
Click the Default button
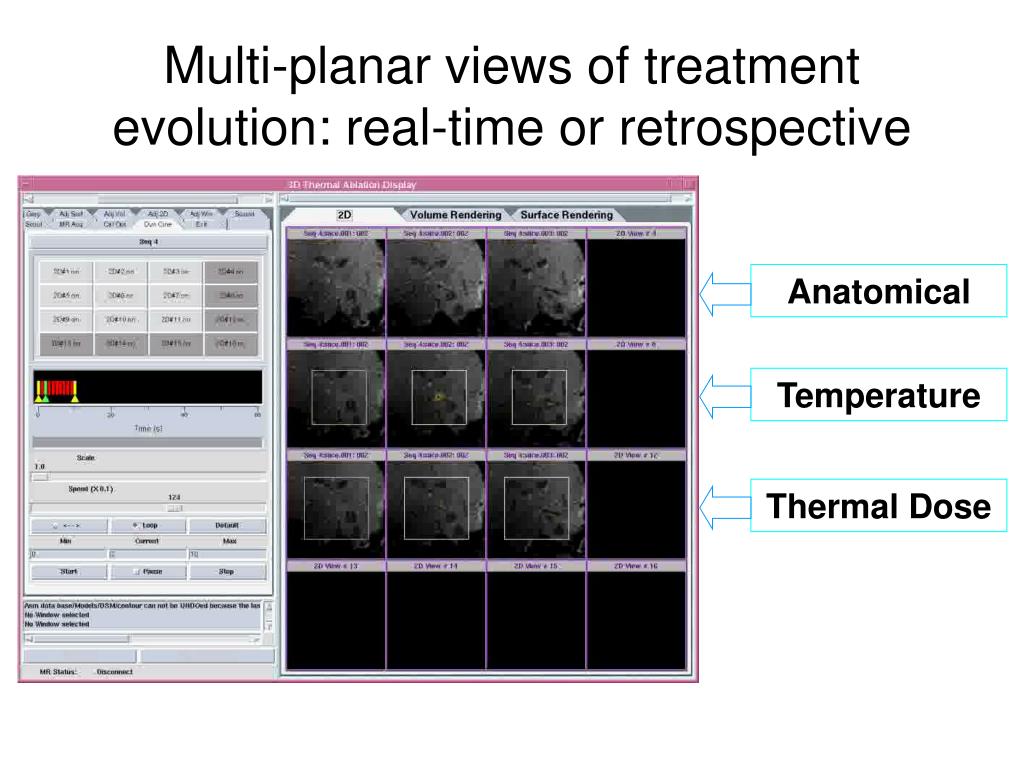(227, 525)
